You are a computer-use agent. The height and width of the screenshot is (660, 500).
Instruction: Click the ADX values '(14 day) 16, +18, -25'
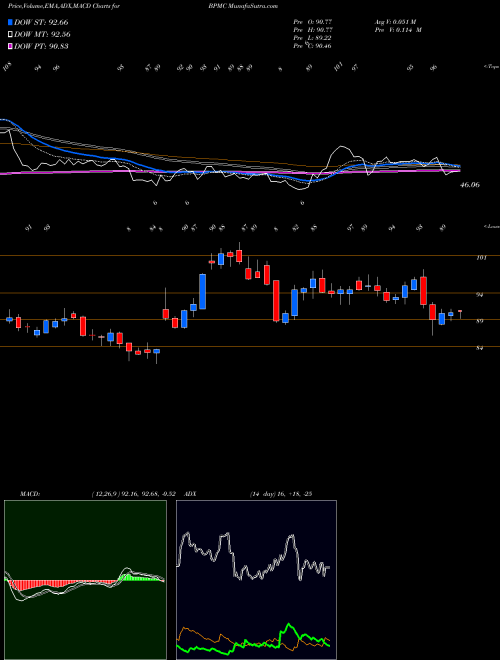coord(281,494)
